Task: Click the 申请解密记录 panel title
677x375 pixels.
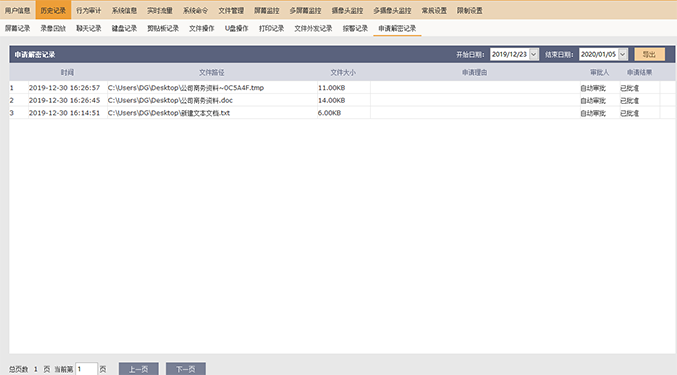Action: tap(35, 55)
